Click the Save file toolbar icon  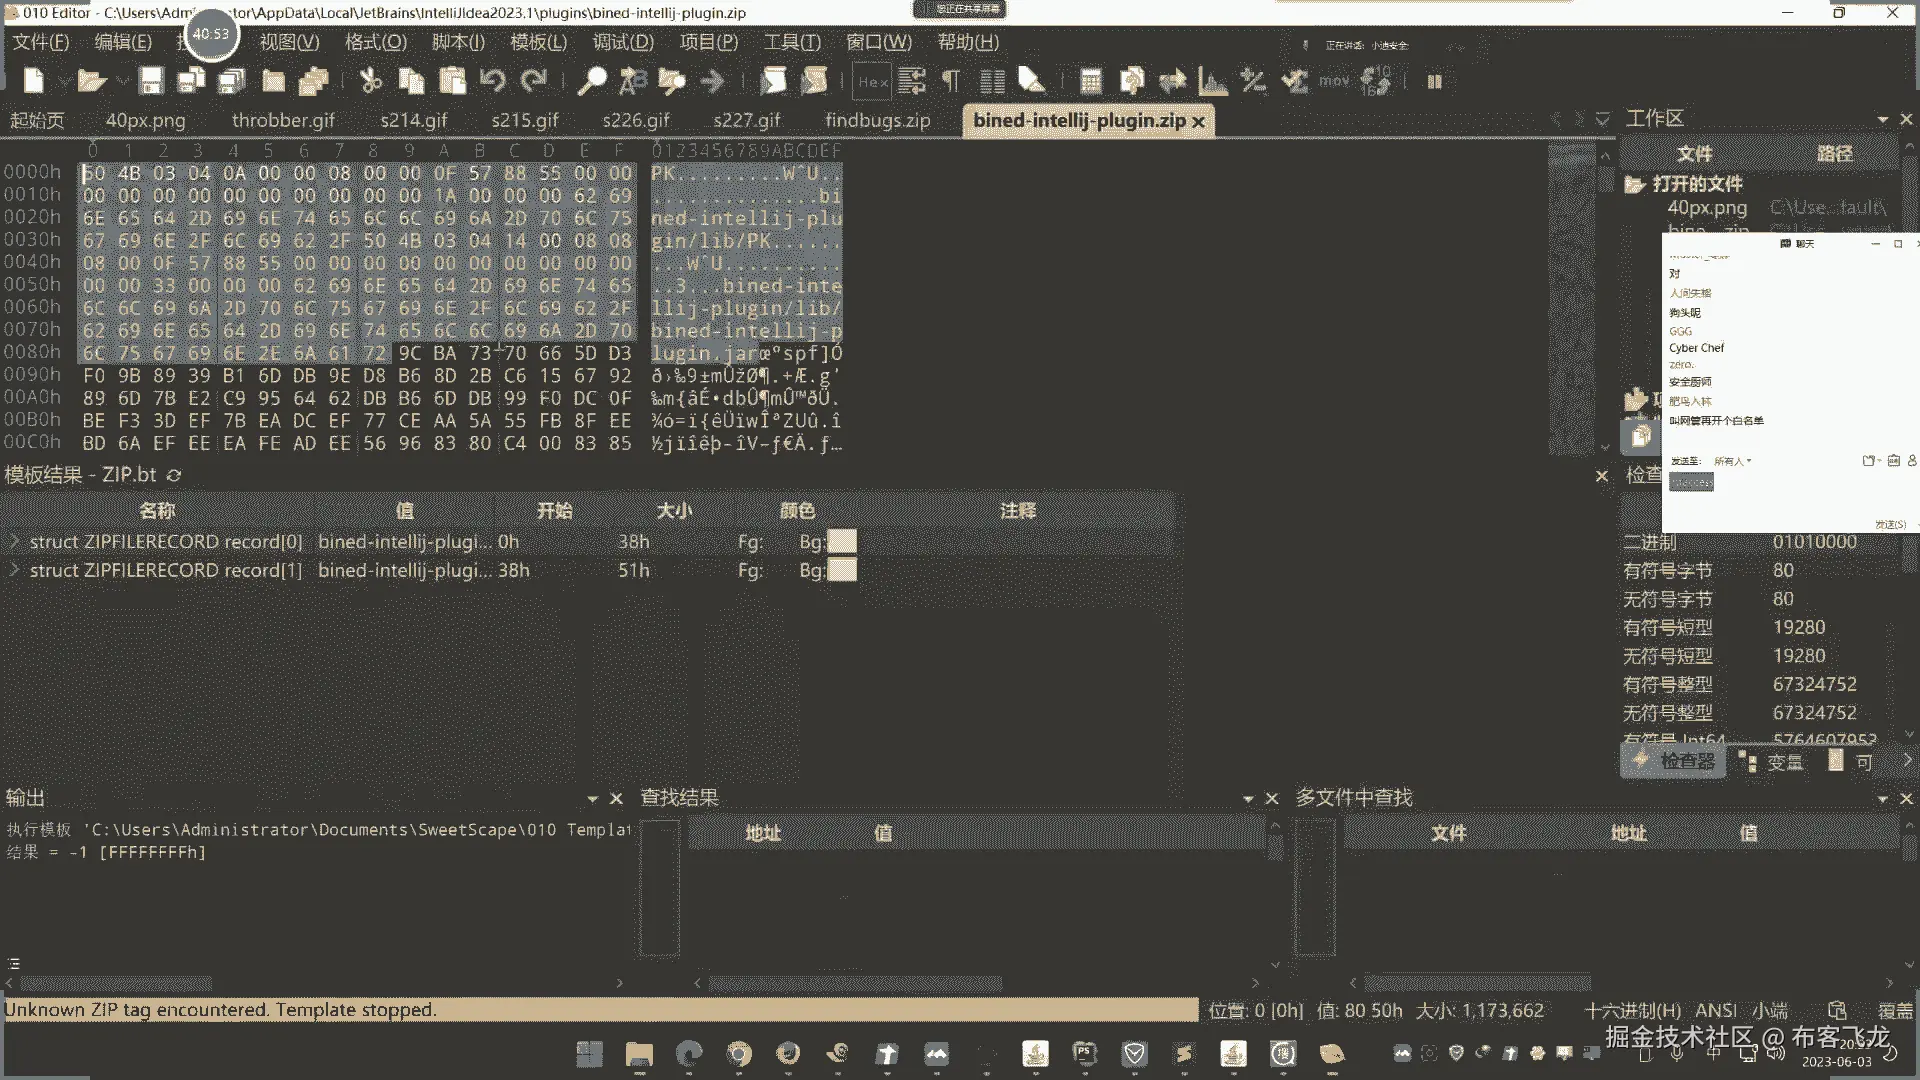pos(151,81)
